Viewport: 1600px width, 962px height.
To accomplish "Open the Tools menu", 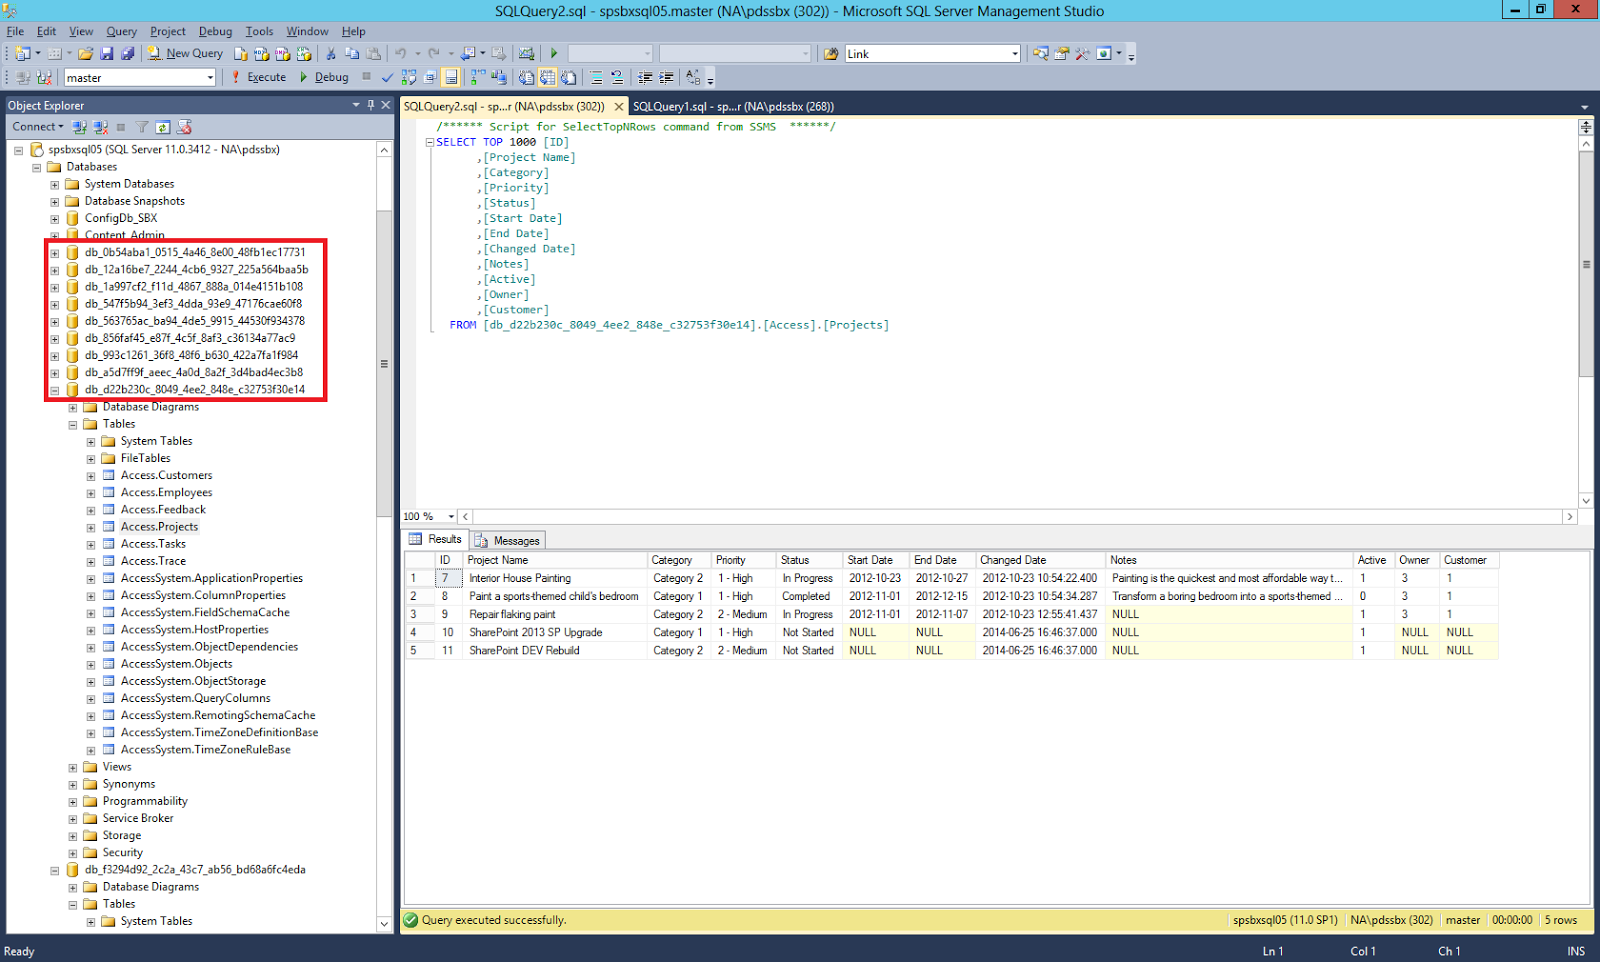I will click(259, 31).
